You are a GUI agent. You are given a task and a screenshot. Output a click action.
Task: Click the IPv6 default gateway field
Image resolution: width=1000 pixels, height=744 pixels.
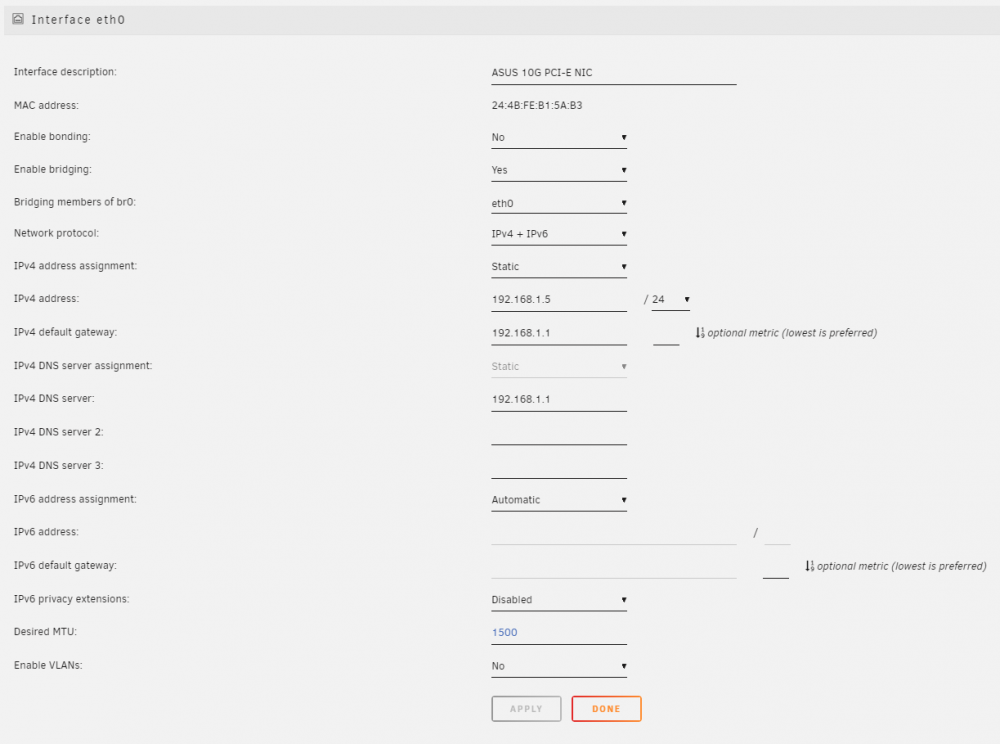pyautogui.click(x=614, y=566)
